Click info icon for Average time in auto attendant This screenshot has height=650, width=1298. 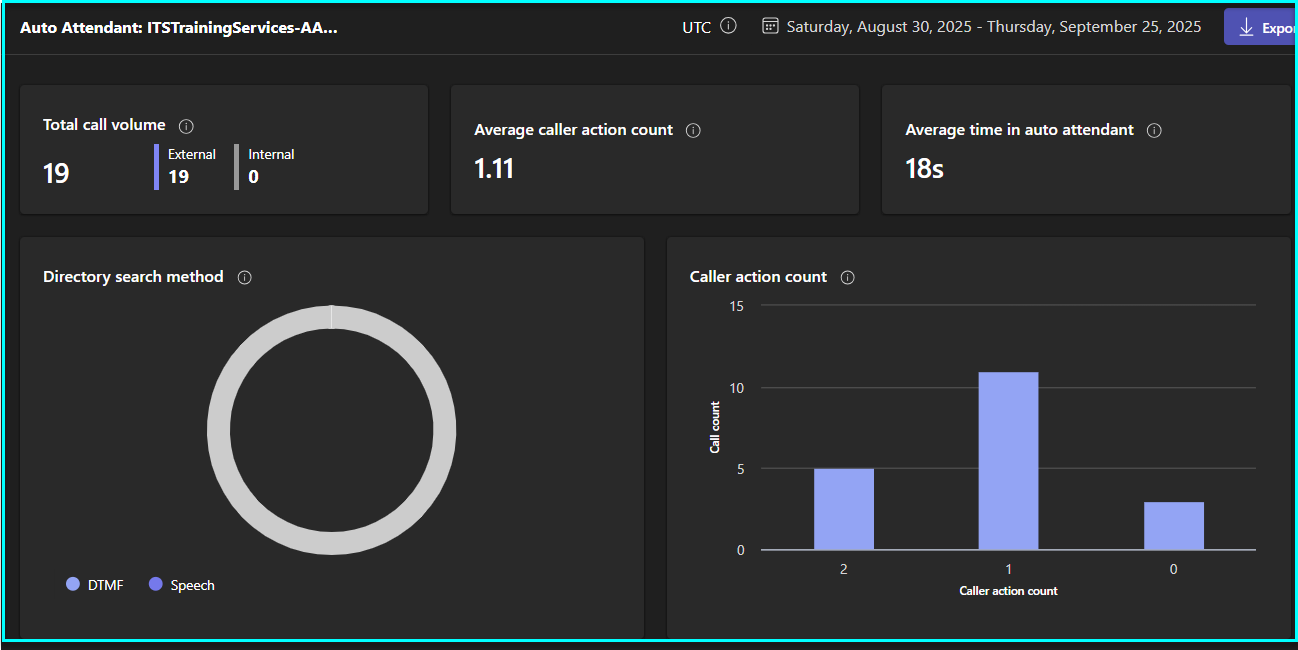(x=1154, y=130)
